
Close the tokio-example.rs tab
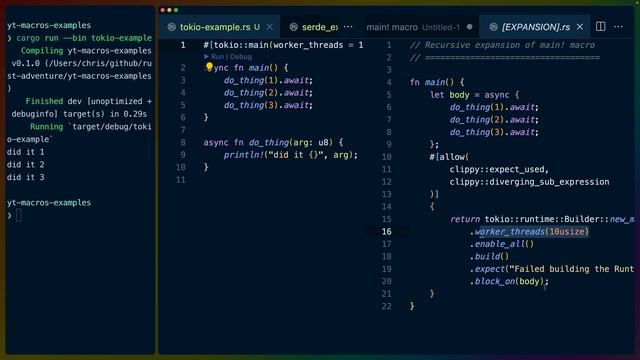coord(269,27)
